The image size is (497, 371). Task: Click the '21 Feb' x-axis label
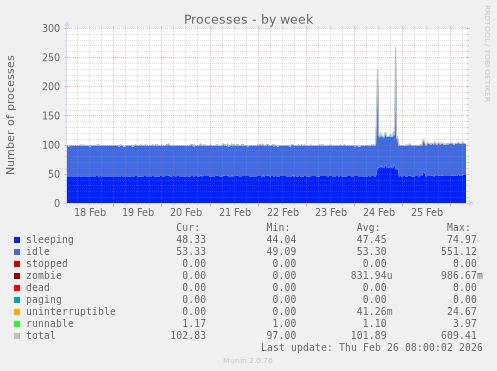(x=235, y=212)
